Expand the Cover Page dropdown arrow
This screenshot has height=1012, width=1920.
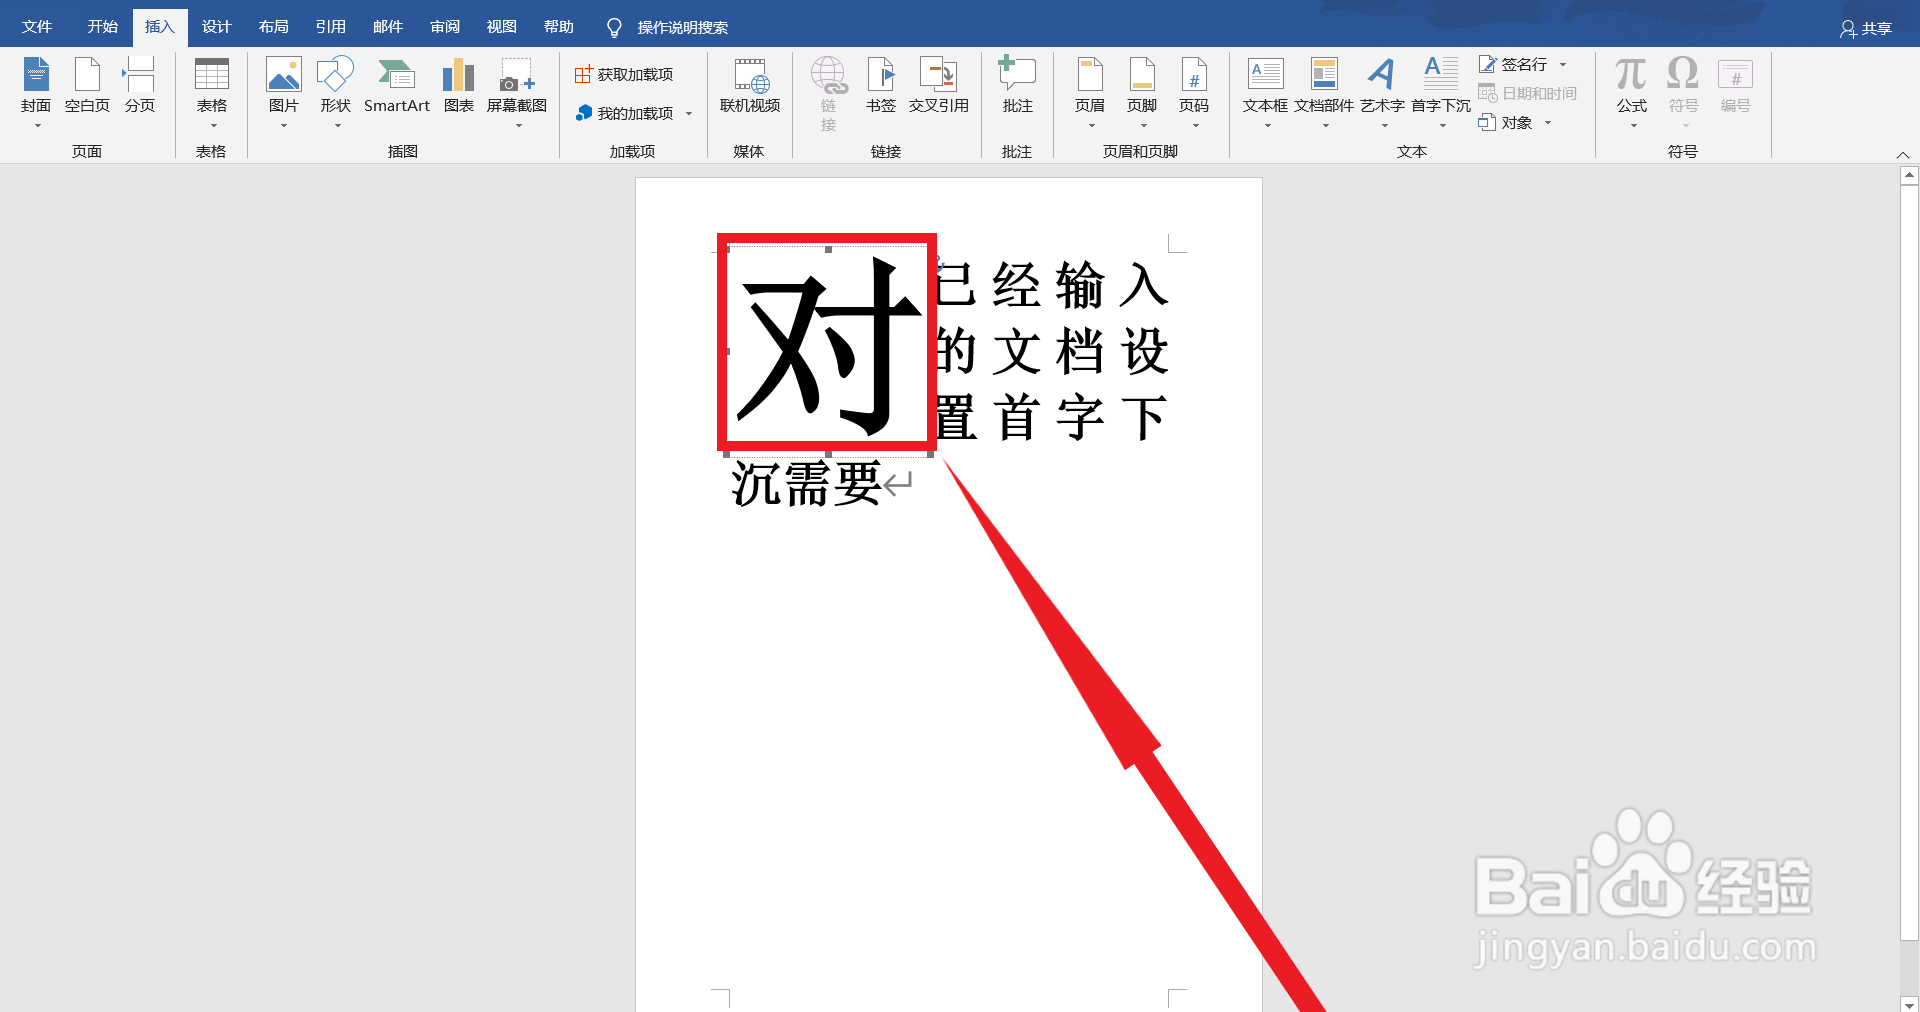[38, 126]
